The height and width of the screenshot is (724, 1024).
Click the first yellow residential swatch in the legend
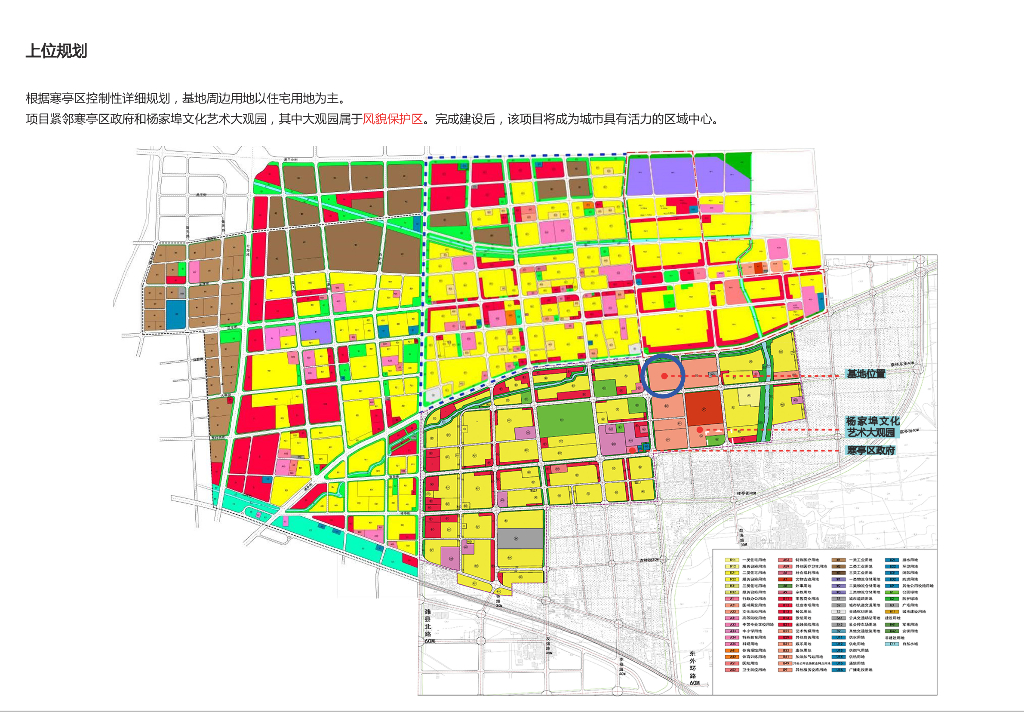[733, 560]
